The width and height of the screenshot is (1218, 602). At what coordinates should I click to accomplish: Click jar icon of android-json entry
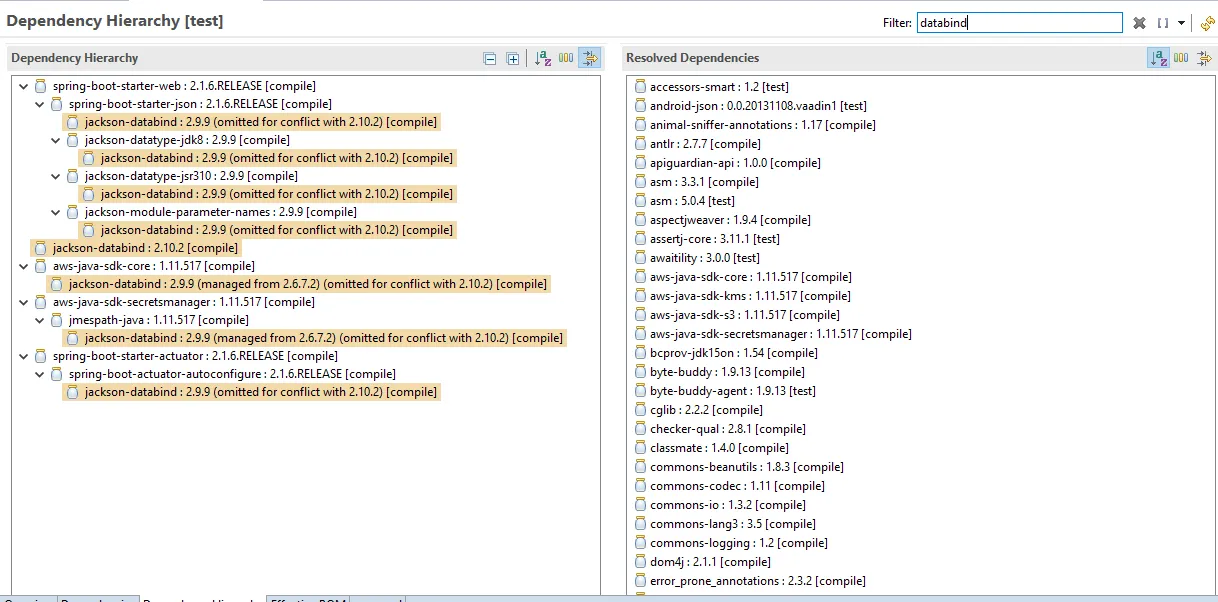click(x=641, y=106)
